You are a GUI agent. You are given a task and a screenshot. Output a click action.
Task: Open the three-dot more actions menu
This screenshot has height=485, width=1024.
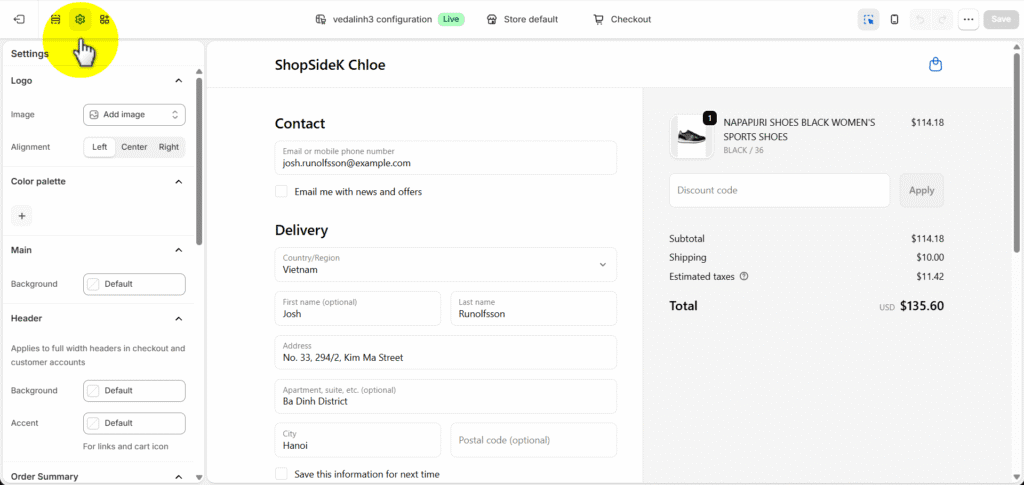click(968, 20)
